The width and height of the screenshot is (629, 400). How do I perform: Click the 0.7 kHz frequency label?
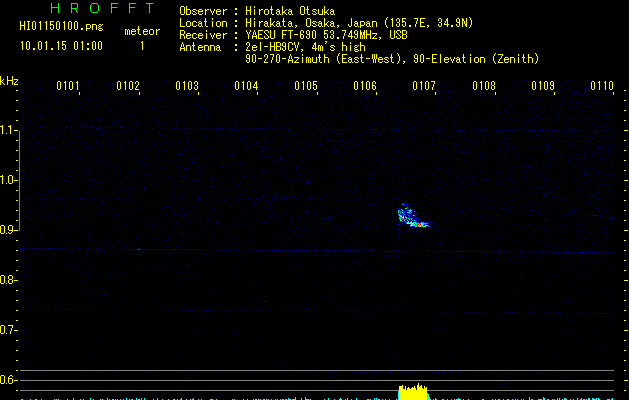coord(8,330)
